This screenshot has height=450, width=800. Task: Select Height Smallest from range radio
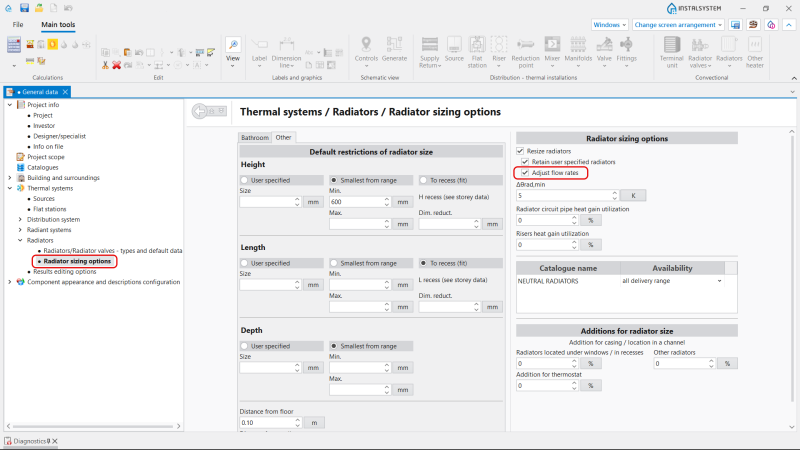[334, 180]
